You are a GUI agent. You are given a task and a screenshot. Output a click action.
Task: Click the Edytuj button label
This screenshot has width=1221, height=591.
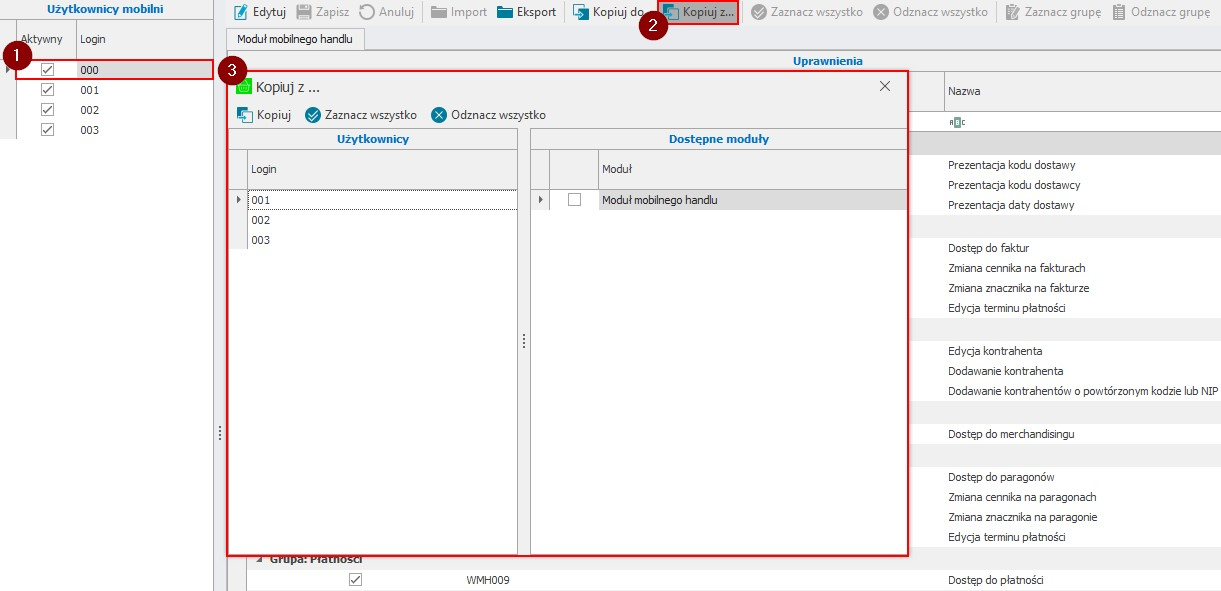pyautogui.click(x=270, y=12)
